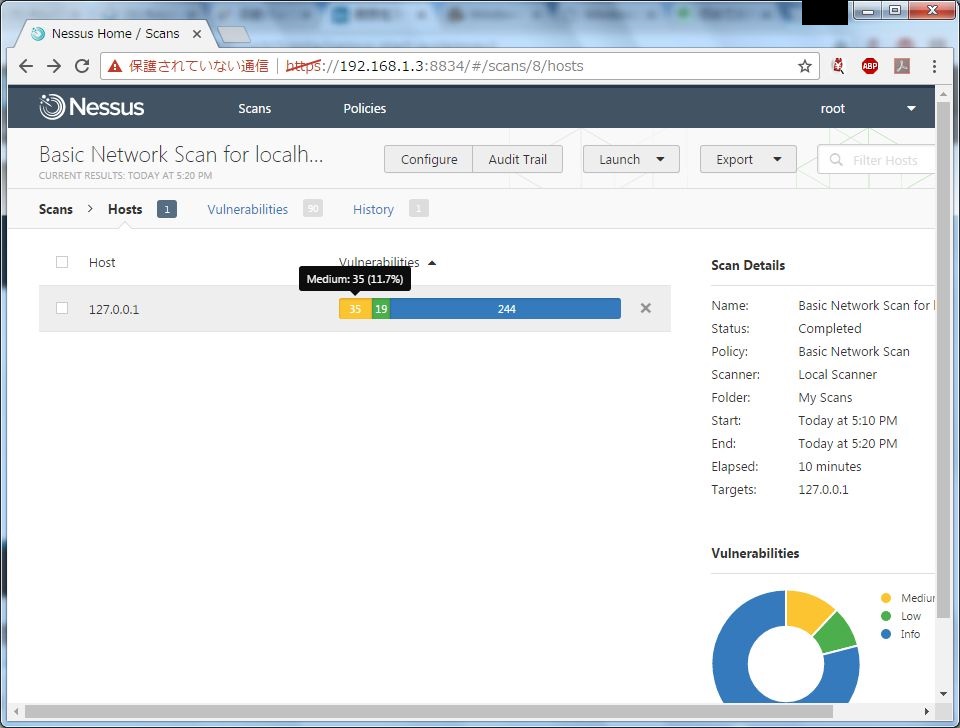Click the green Low donut chart segment
960x728 pixels.
tap(837, 634)
